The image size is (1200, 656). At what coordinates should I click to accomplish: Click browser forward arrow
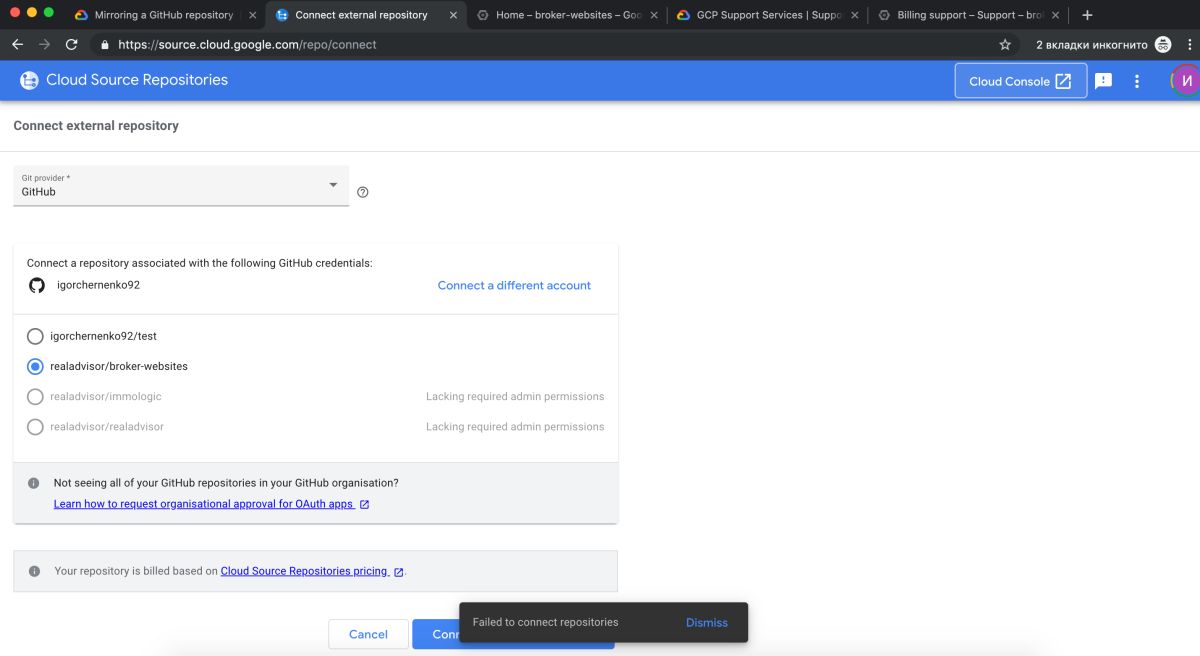[x=44, y=45]
